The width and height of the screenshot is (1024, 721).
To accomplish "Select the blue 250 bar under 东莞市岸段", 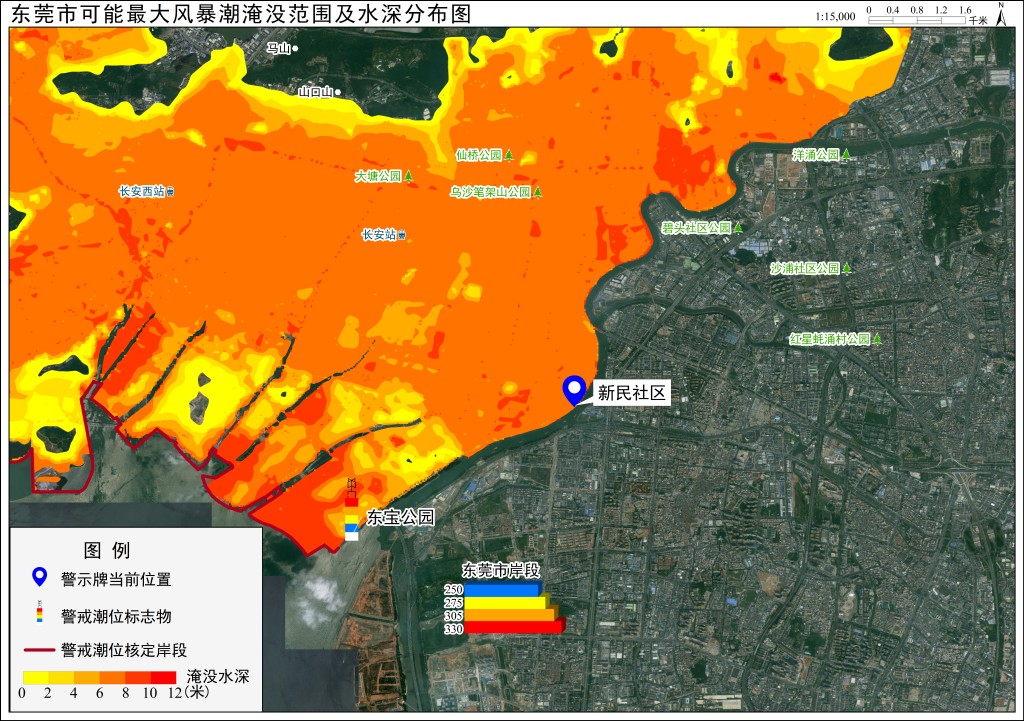I will pyautogui.click(x=502, y=590).
